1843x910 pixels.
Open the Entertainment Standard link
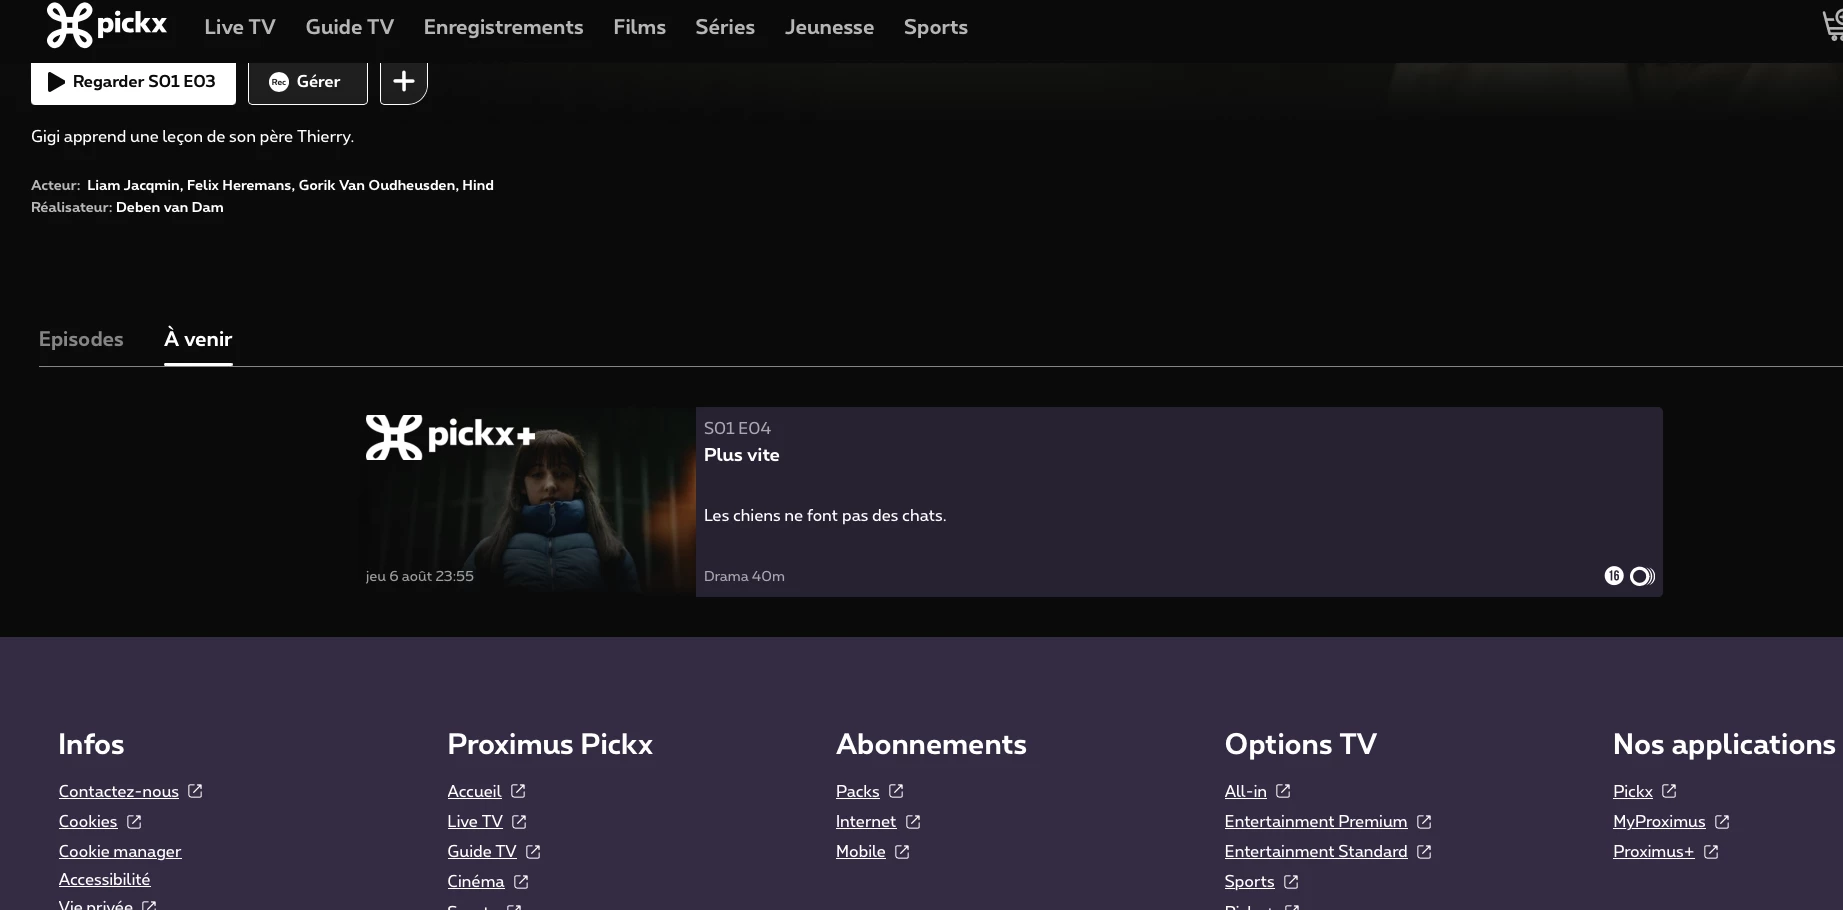coord(1316,851)
